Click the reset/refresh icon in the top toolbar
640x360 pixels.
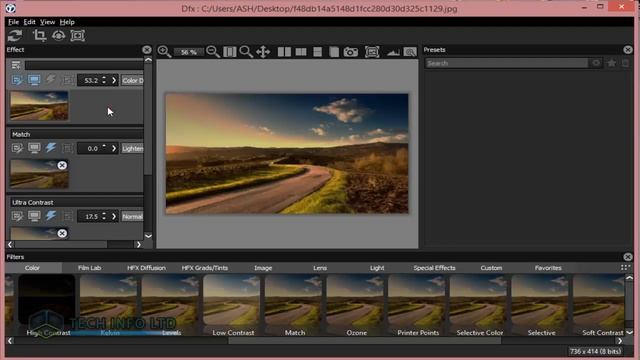[x=15, y=36]
